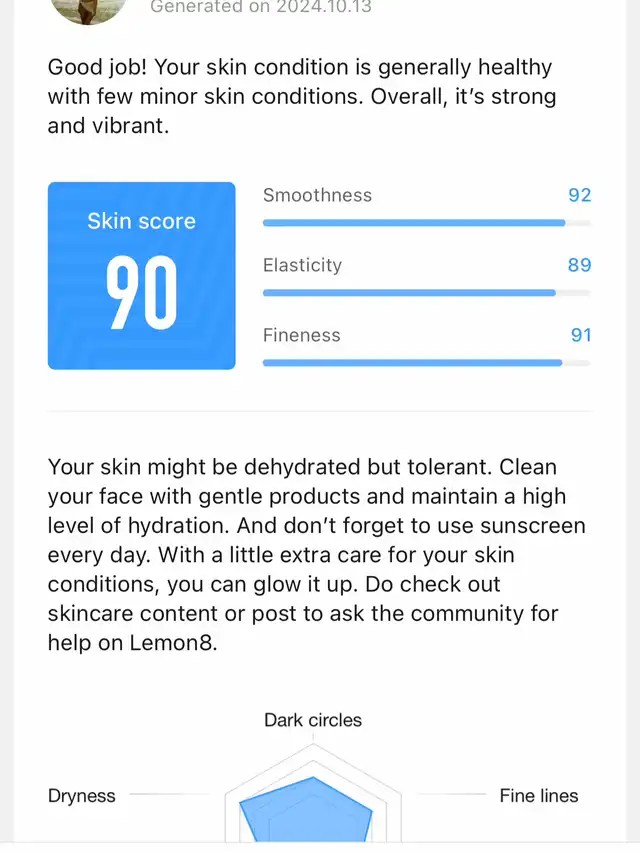Image resolution: width=640 pixels, height=853 pixels.
Task: Tap the Elasticity progress bar
Action: [427, 293]
